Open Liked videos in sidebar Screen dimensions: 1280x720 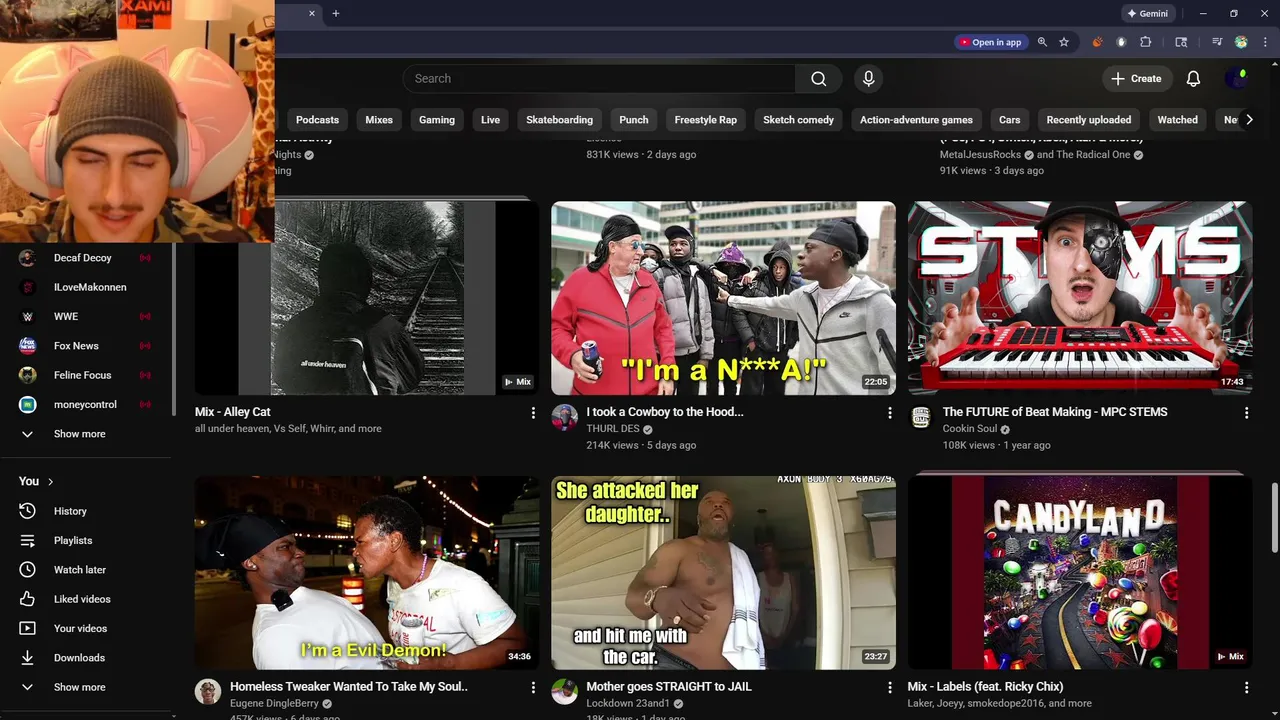(x=86, y=599)
